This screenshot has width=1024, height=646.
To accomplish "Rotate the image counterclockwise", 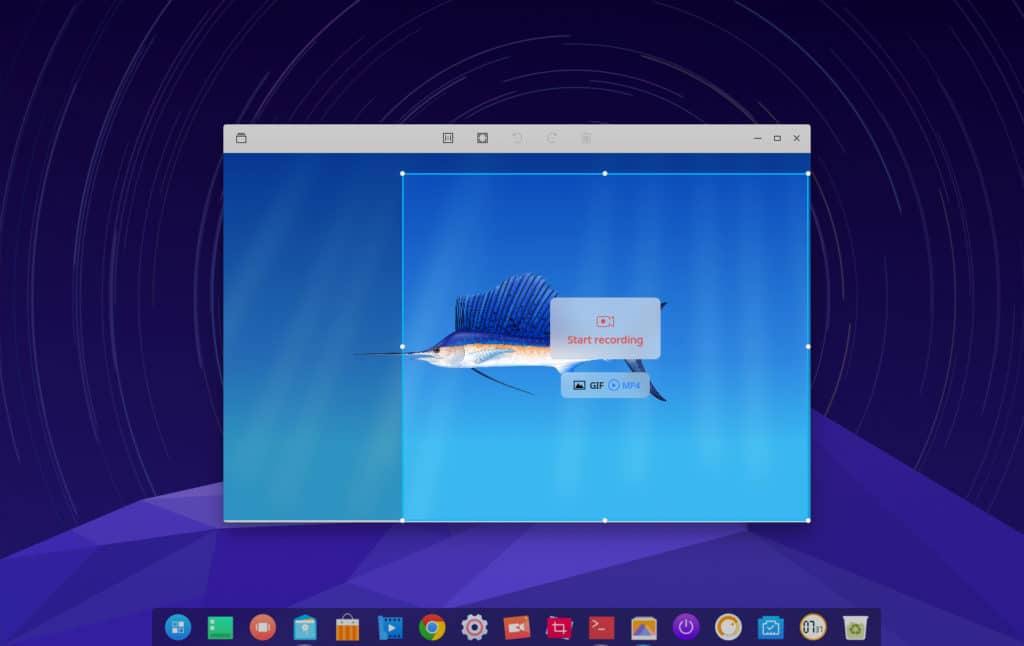I will click(517, 138).
